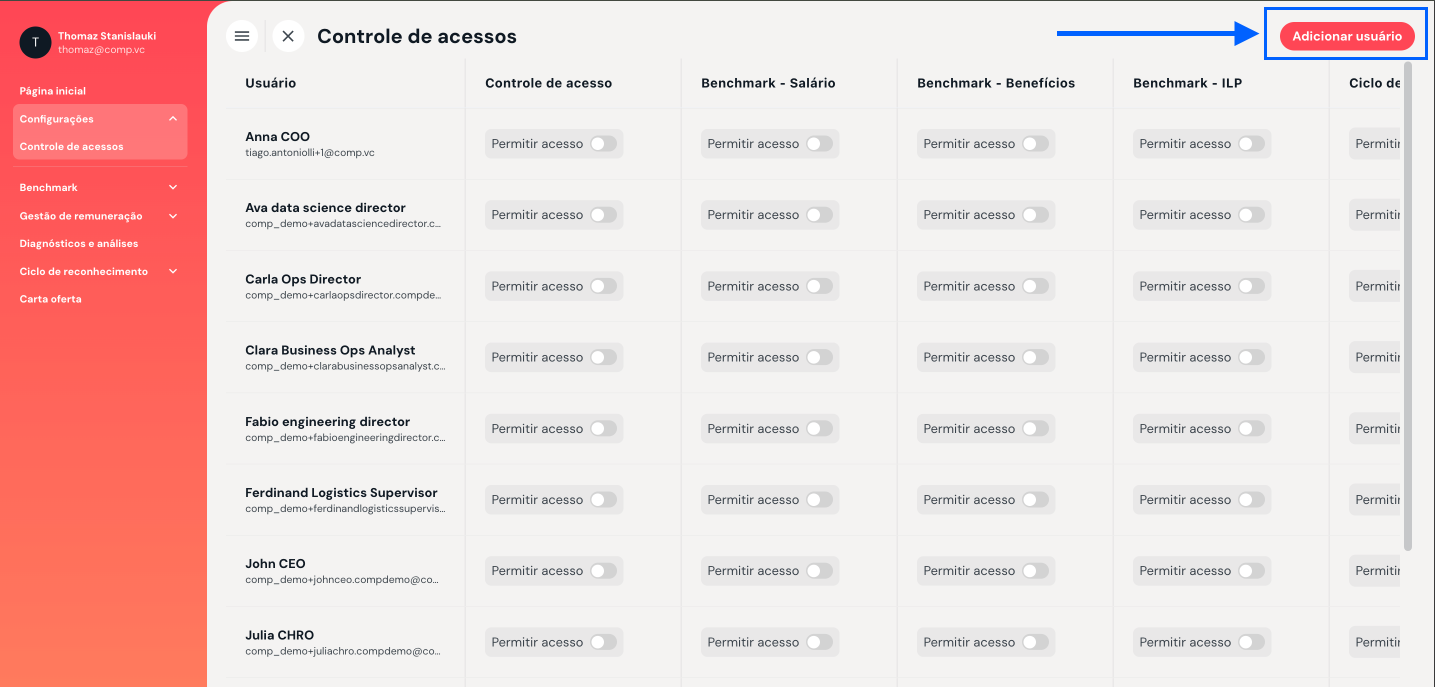
Task: Click the vertical scrollbar of table
Action: click(1408, 306)
